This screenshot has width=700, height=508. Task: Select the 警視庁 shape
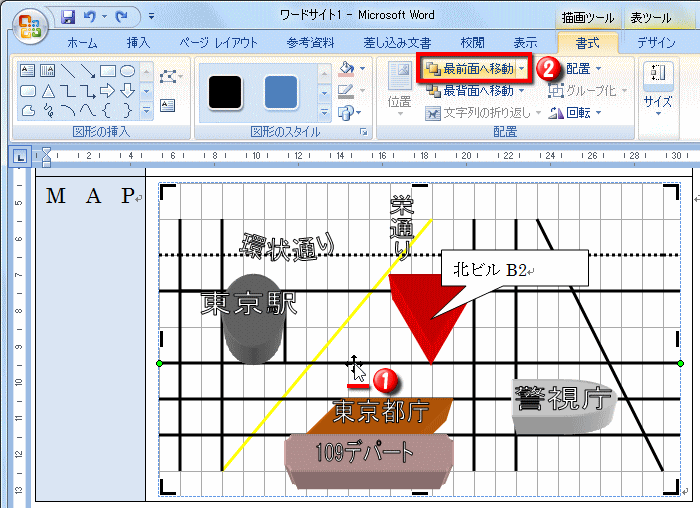(x=563, y=406)
